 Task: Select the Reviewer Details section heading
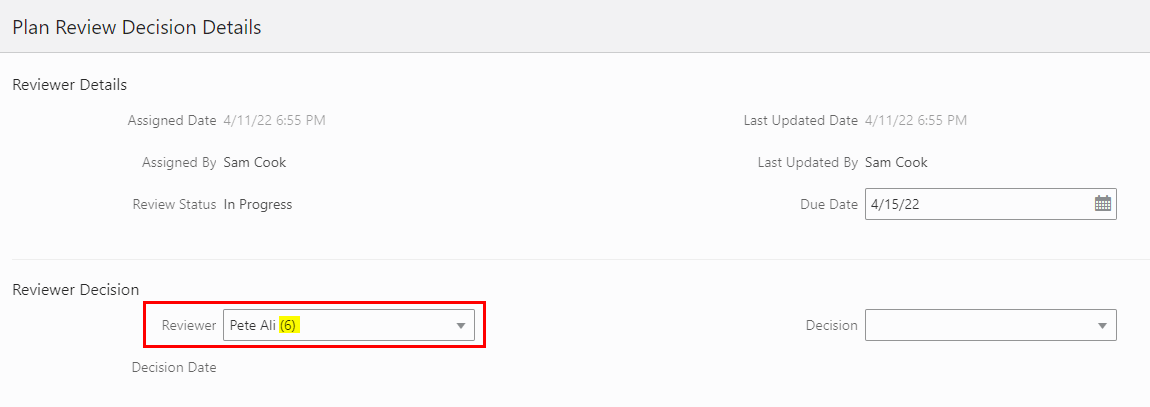69,85
